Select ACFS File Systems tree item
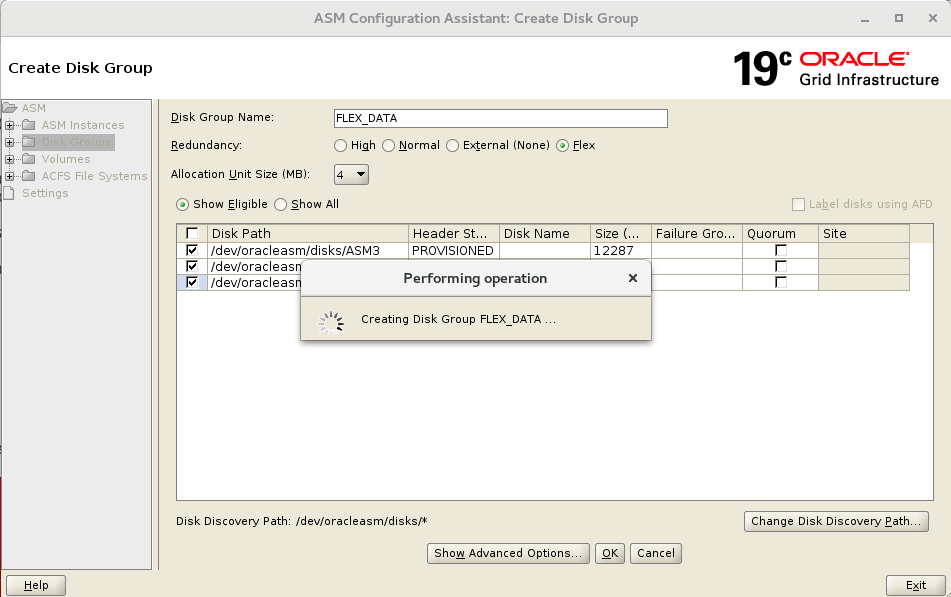Image resolution: width=951 pixels, height=597 pixels. (94, 176)
